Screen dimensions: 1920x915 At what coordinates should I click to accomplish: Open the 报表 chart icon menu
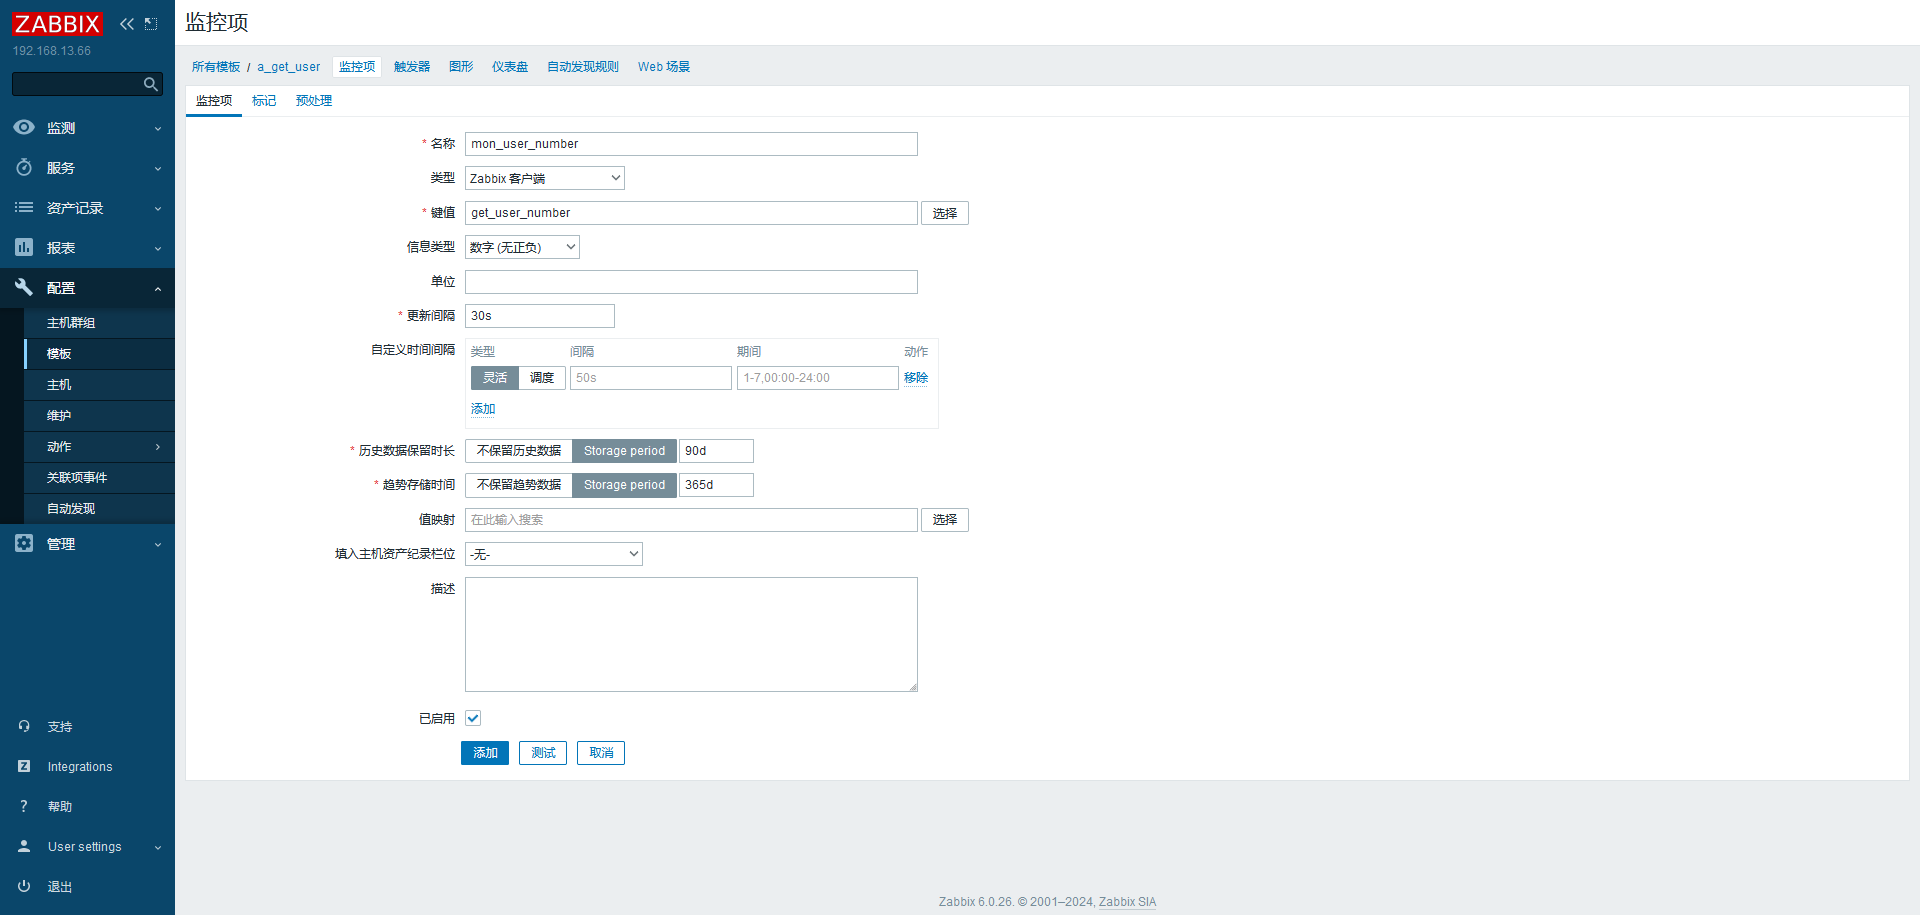coord(24,248)
